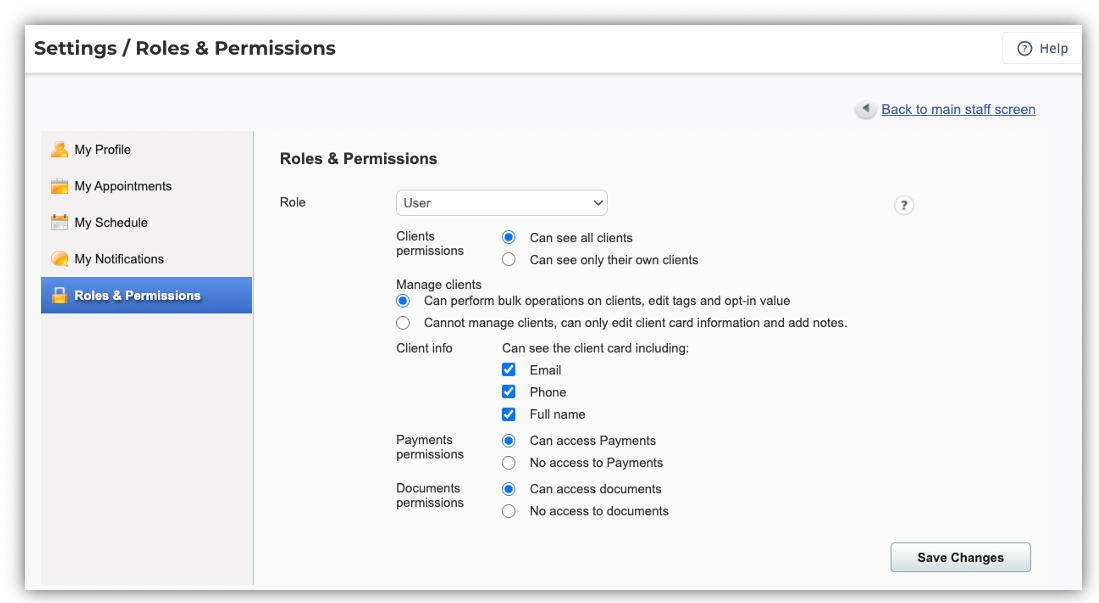Click the "Client info" label
1099x603 pixels.
click(424, 348)
